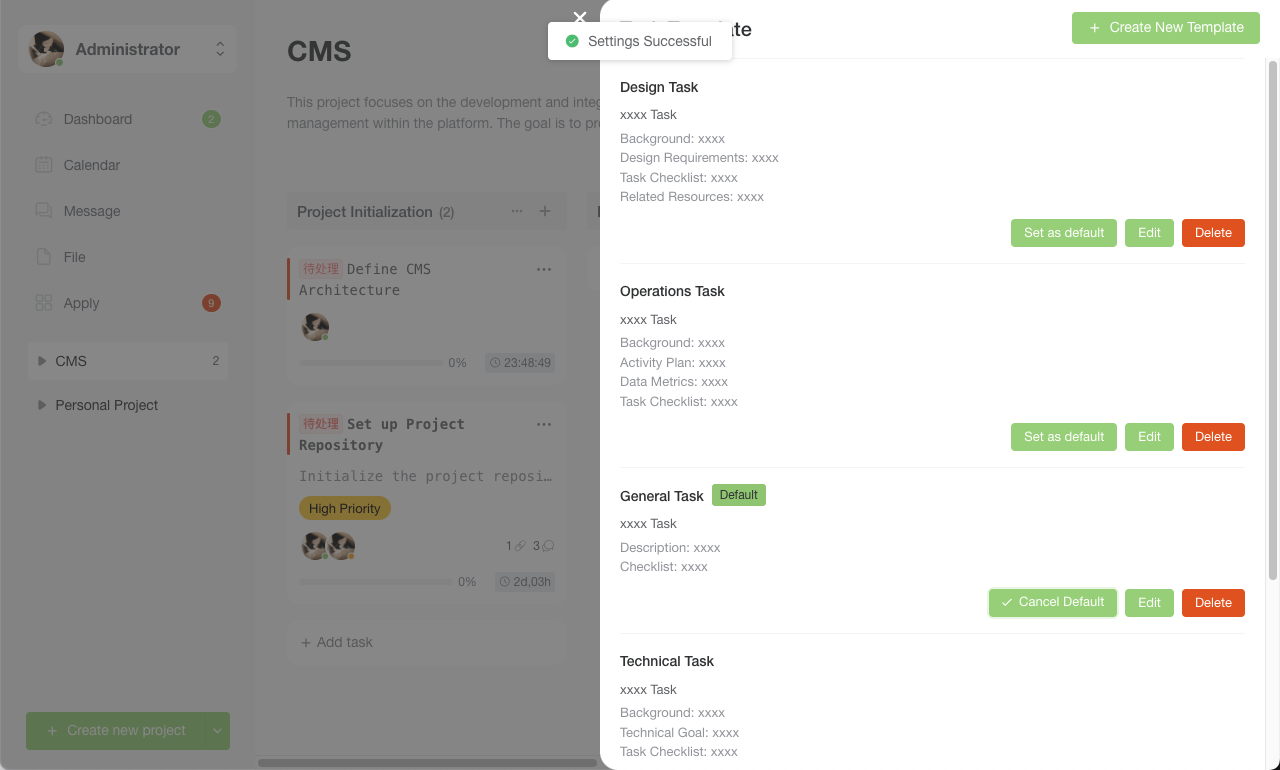Close the task template panel

pos(580,17)
